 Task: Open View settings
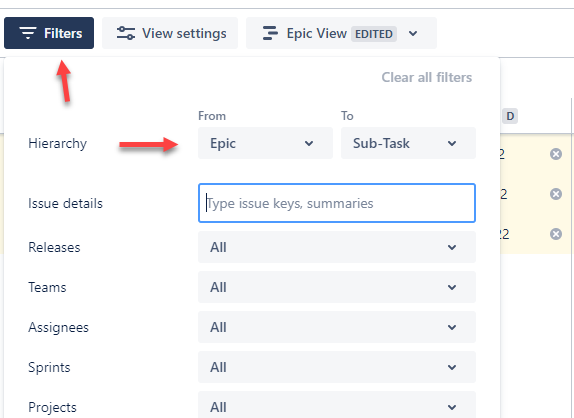[x=170, y=33]
